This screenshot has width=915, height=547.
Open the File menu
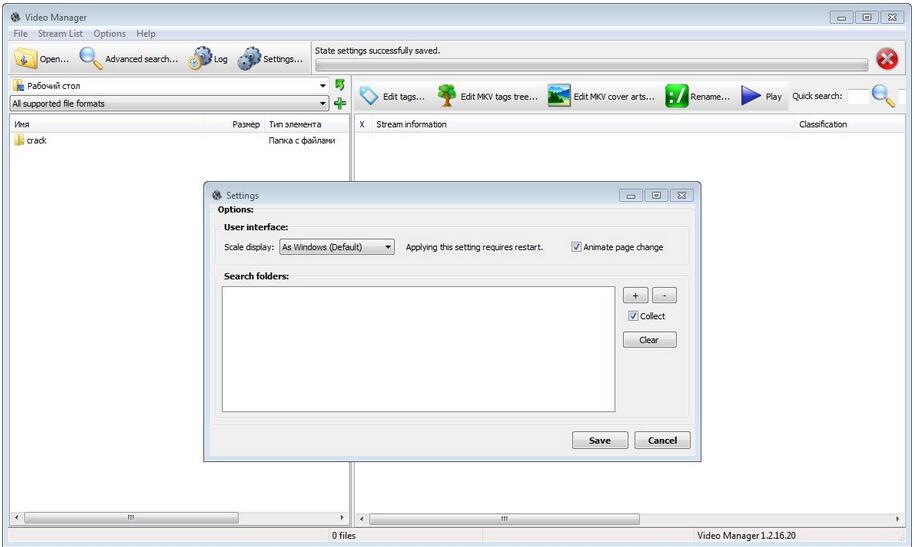[20, 33]
